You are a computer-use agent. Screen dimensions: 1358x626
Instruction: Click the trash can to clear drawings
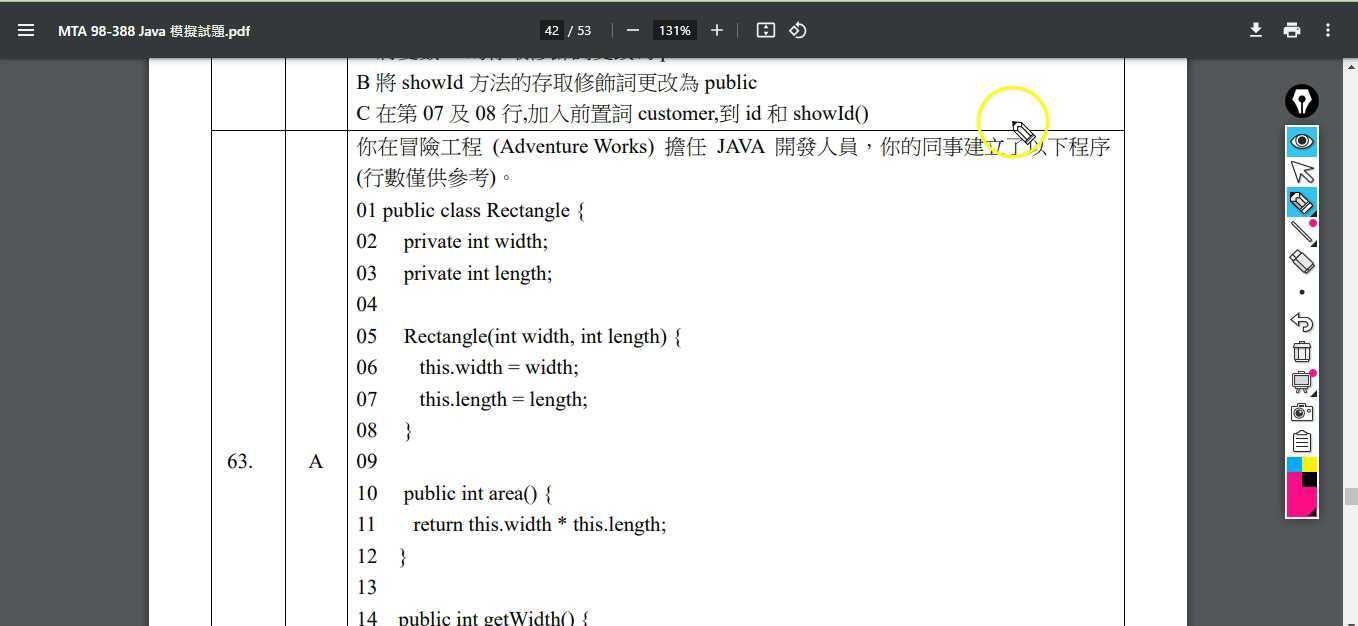coord(1301,352)
